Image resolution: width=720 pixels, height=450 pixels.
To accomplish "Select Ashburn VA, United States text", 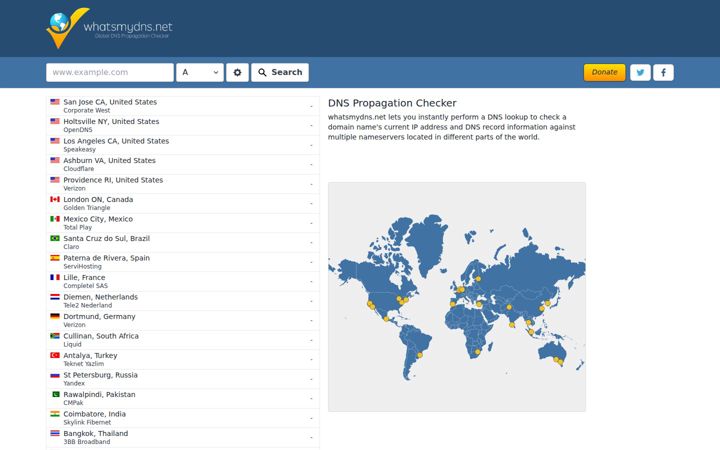I will 109,160.
